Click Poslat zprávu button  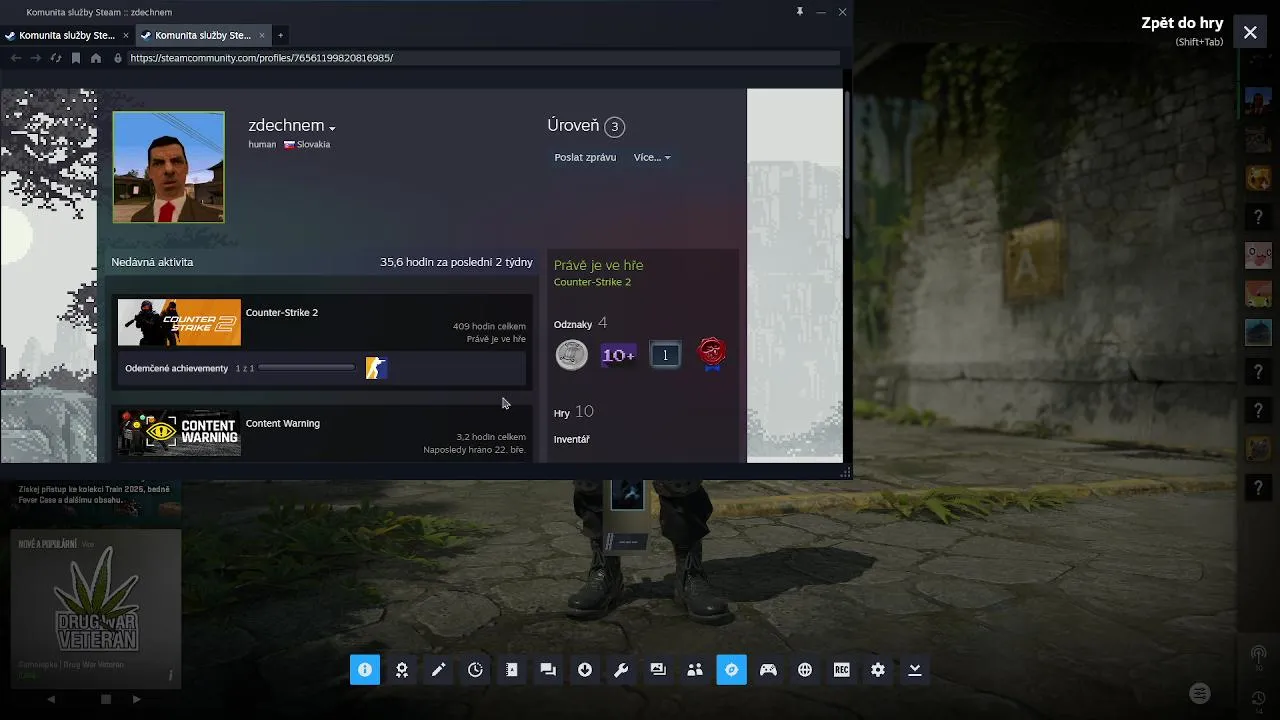[x=585, y=157]
